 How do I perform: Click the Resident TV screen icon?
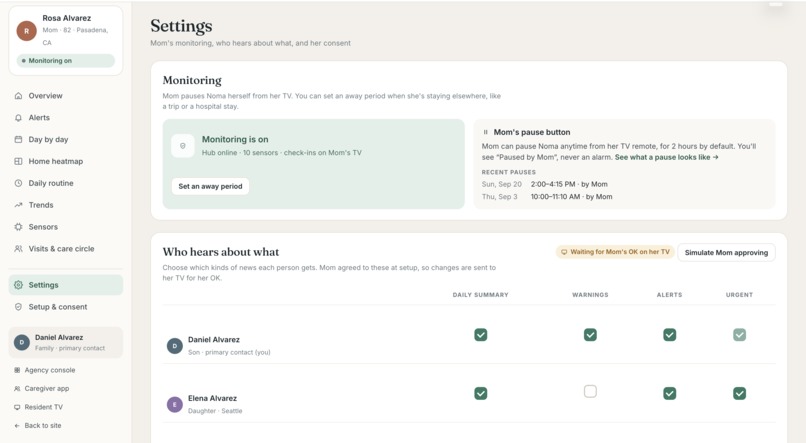[x=17, y=407]
